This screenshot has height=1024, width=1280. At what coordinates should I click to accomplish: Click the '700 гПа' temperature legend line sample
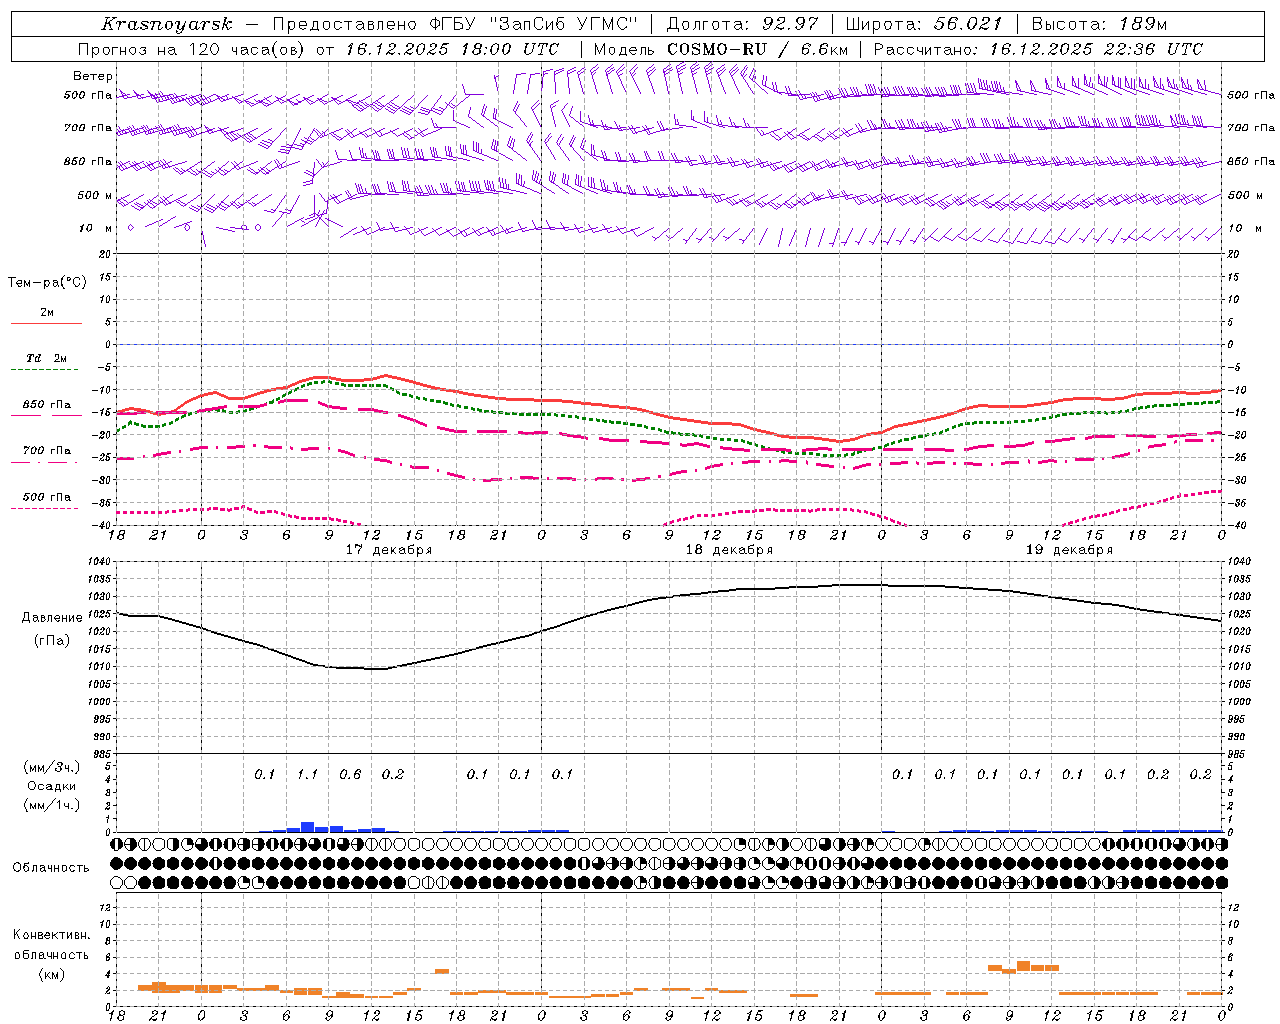46,463
